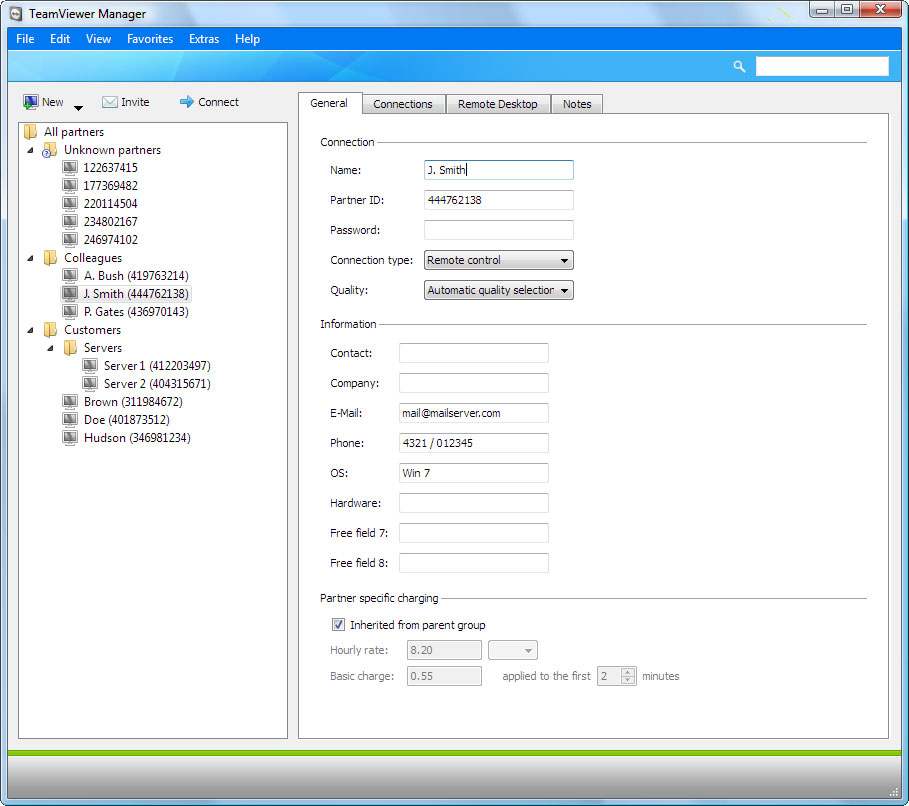Click computer icon beside A. Bush
The width and height of the screenshot is (909, 806).
click(70, 276)
